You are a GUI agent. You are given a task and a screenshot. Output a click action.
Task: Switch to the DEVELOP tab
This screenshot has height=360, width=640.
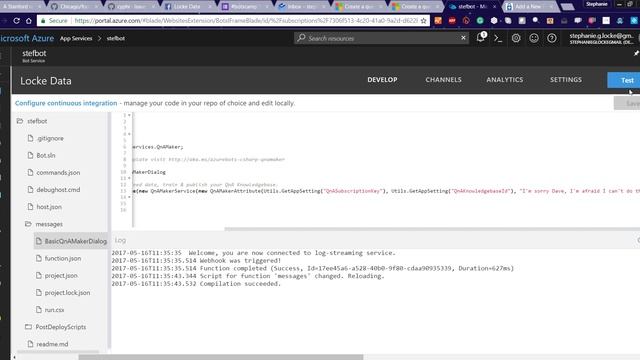pos(382,80)
